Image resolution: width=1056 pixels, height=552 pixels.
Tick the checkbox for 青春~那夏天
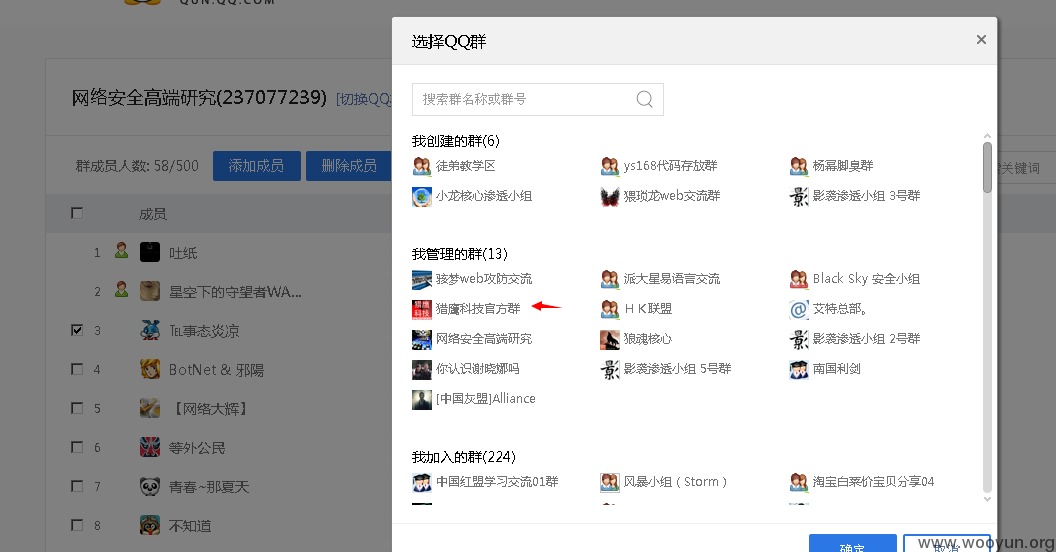77,486
